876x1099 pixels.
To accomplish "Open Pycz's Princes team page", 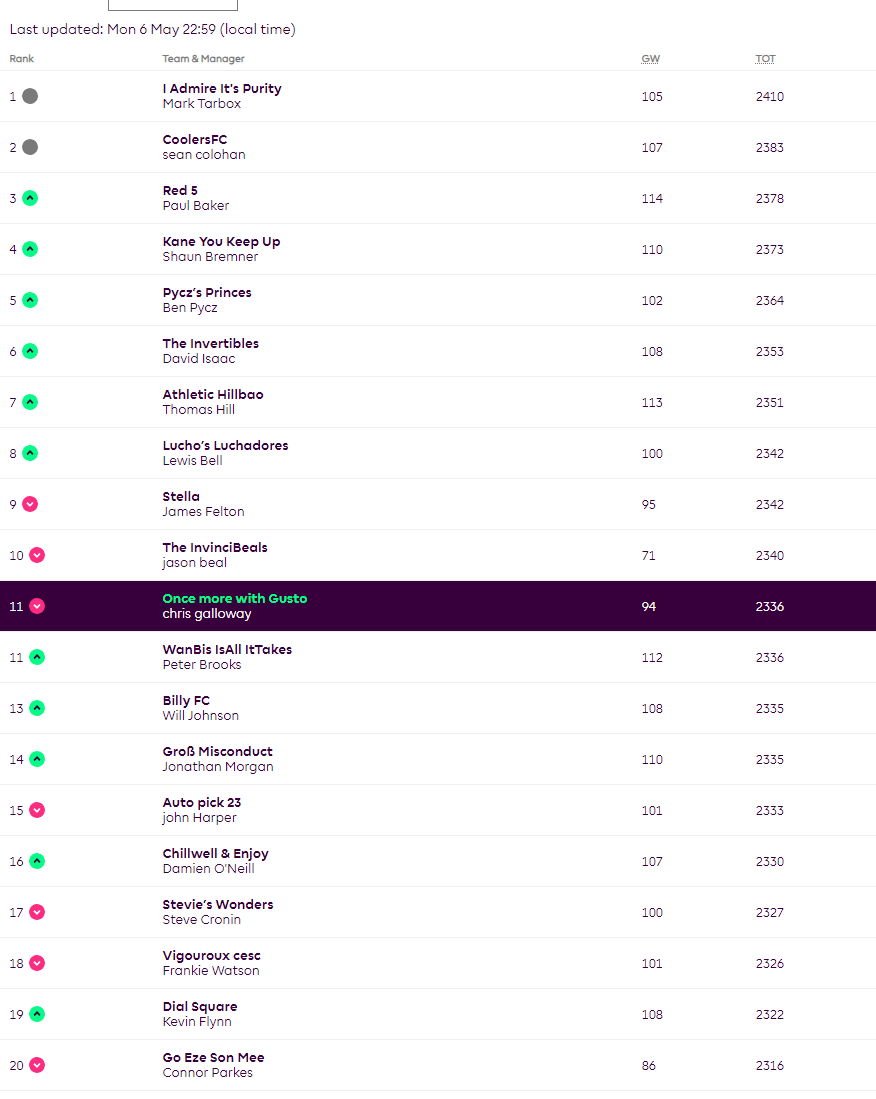I will click(x=207, y=292).
